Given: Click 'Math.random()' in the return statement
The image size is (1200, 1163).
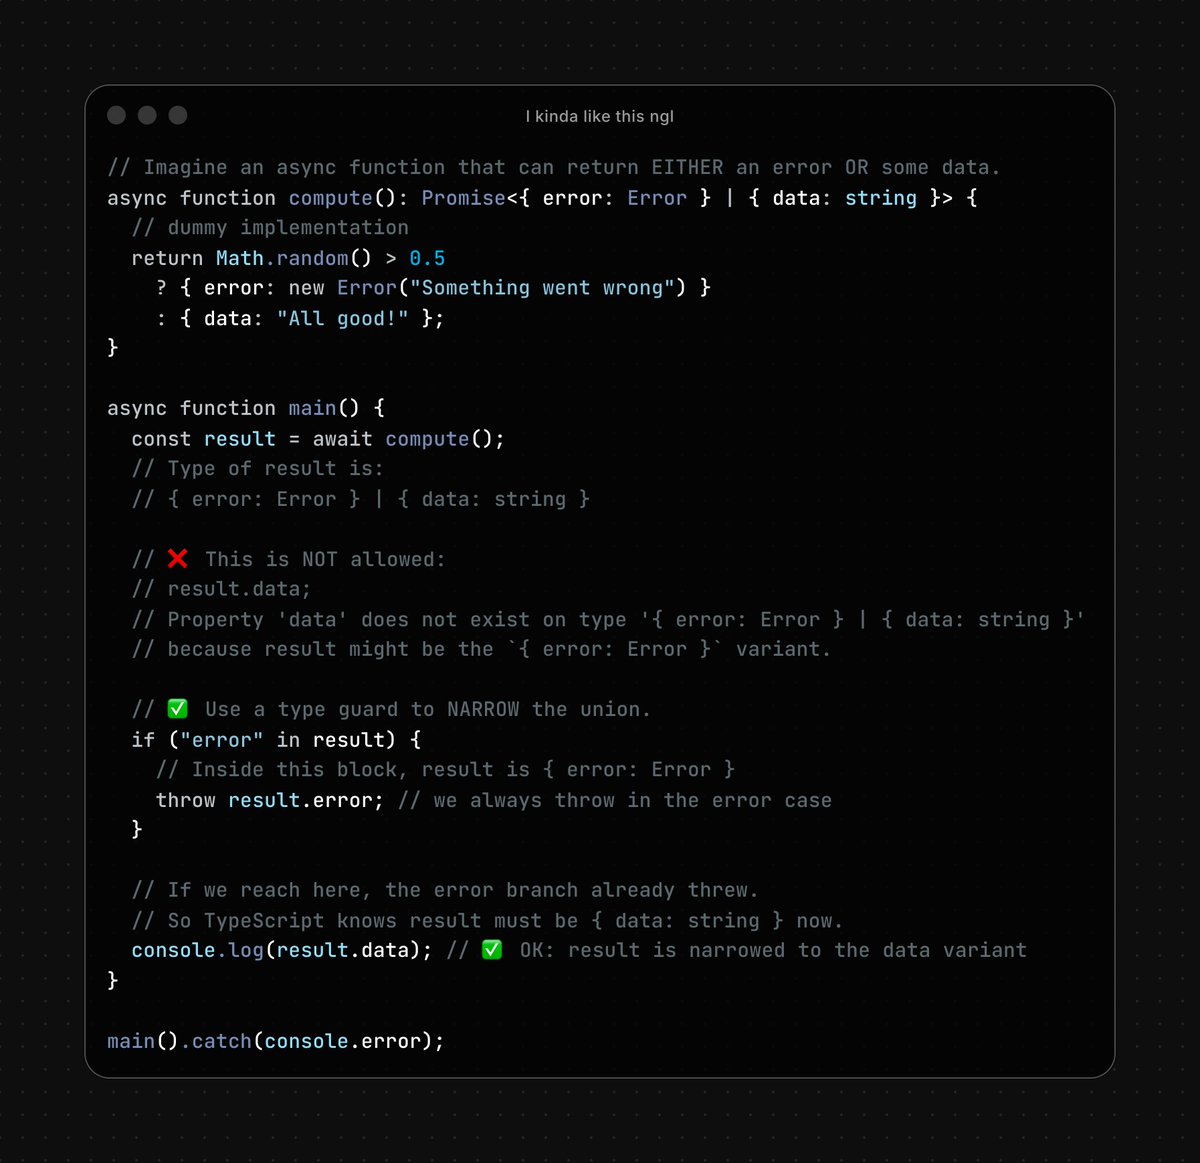Looking at the screenshot, I should click(x=294, y=258).
